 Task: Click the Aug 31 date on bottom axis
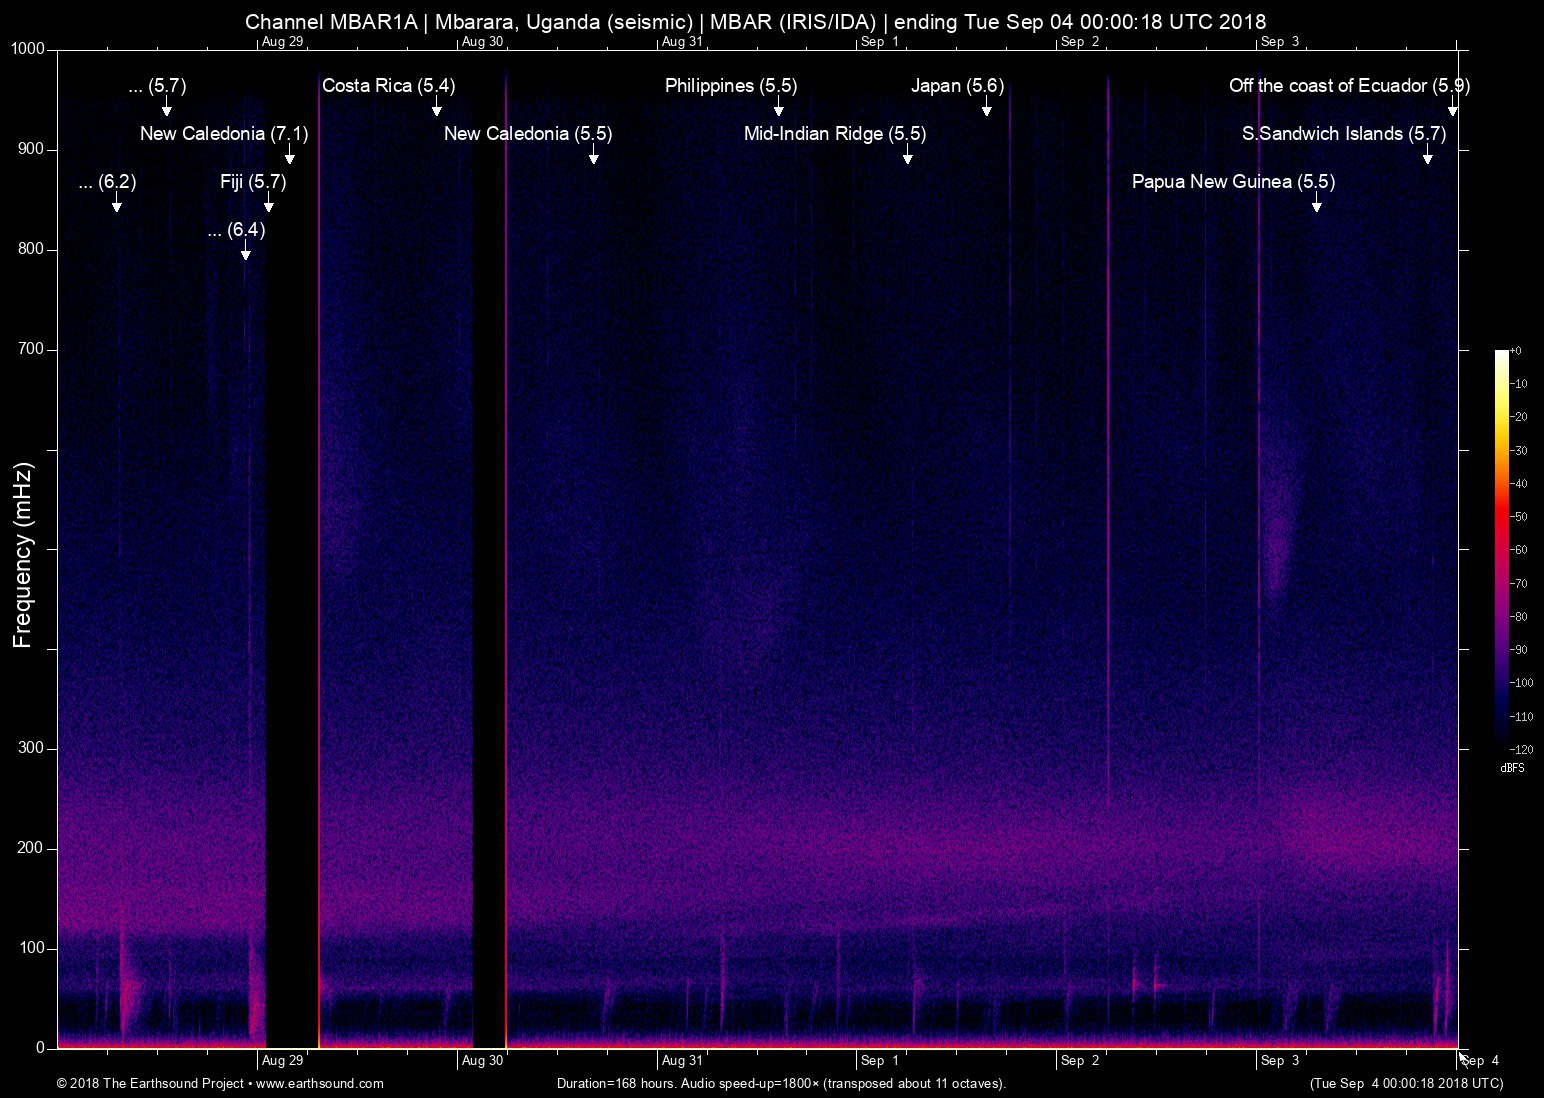(682, 1060)
